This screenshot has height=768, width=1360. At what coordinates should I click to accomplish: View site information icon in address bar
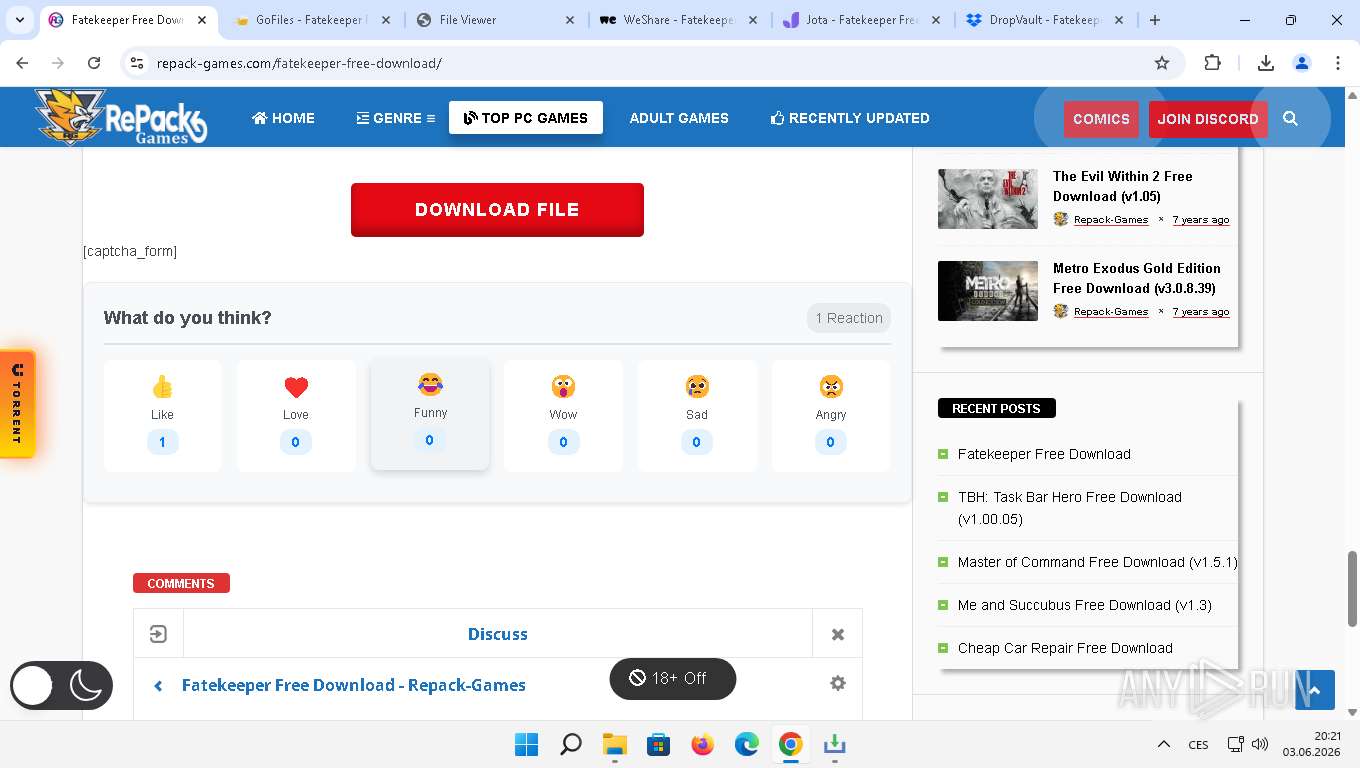138,63
